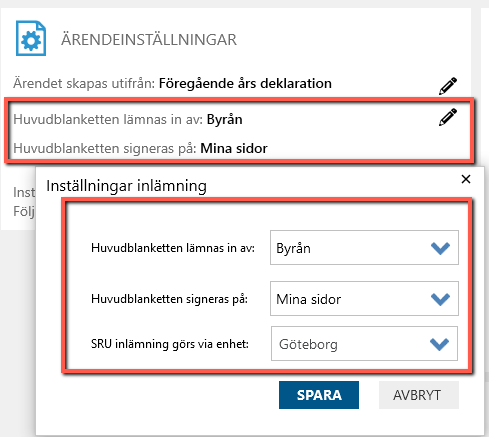The image size is (489, 437).
Task: Open the 'Huvudblanketten signeras på' combo box
Action: pyautogui.click(x=364, y=298)
